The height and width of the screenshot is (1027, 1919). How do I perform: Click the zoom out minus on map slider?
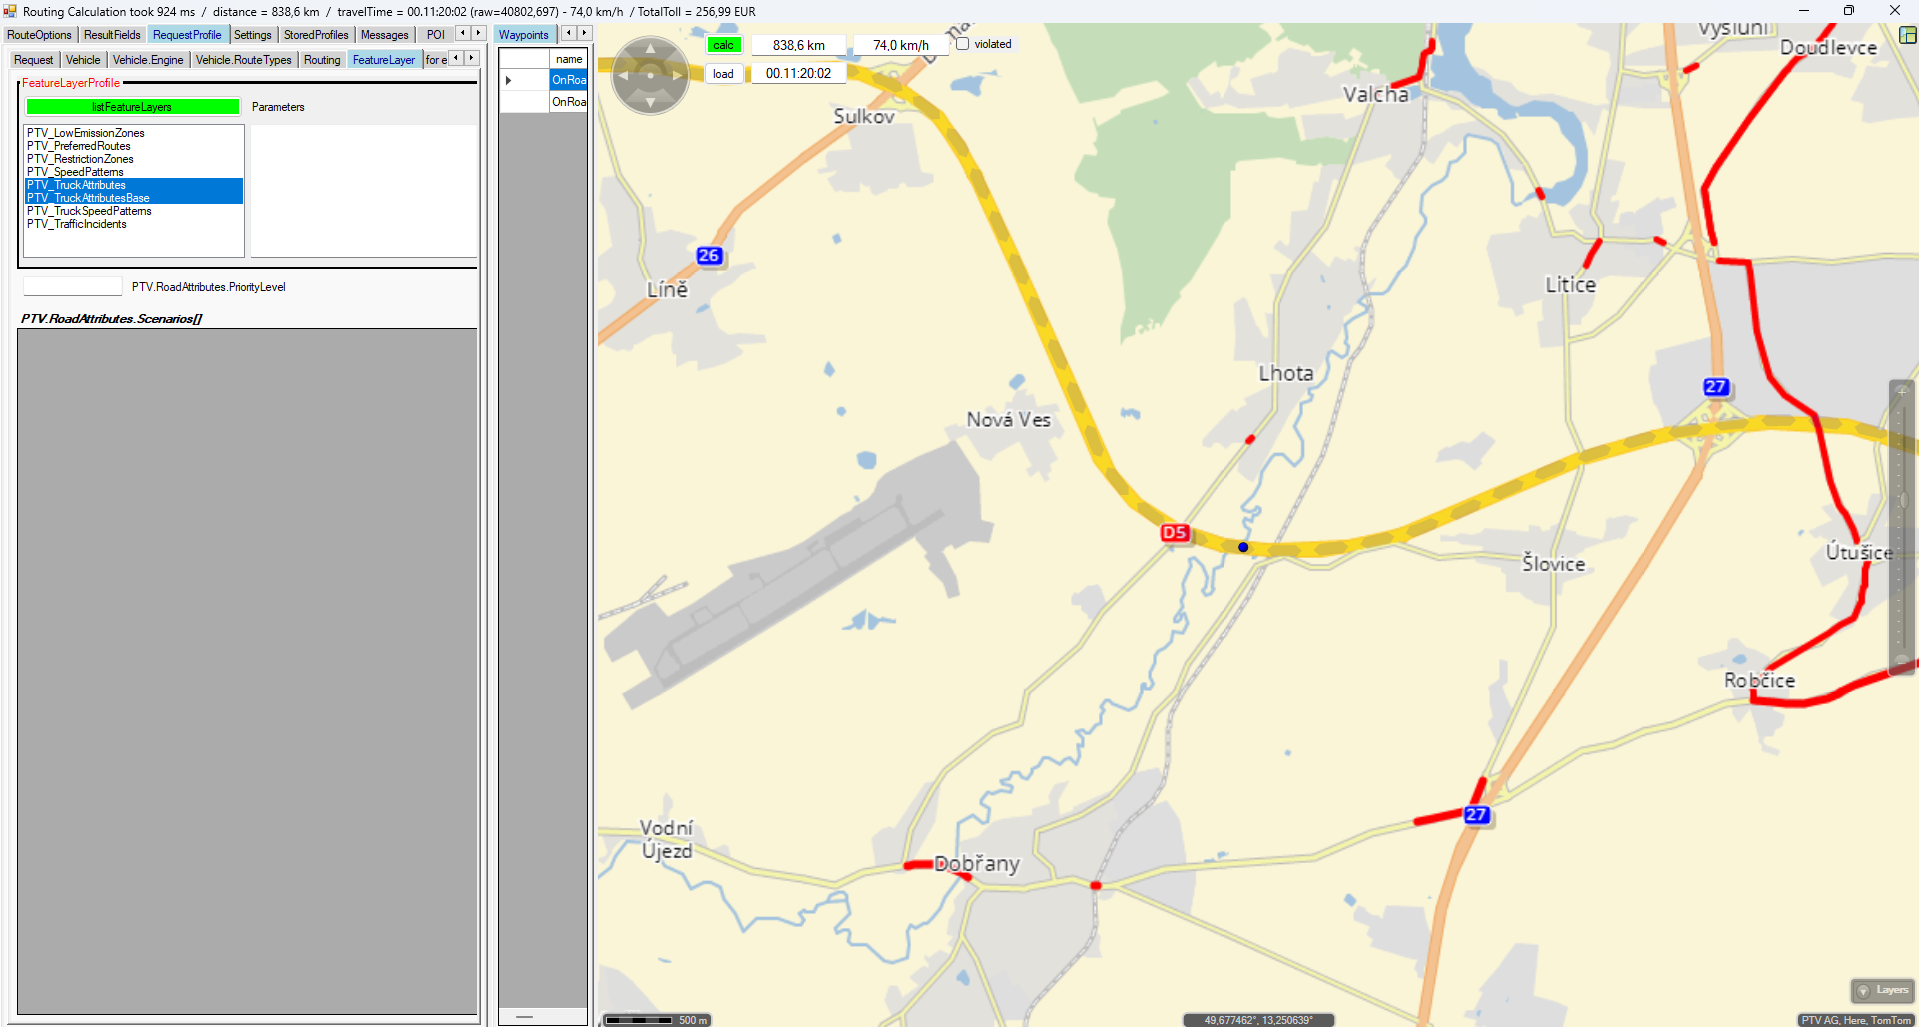coord(1901,661)
